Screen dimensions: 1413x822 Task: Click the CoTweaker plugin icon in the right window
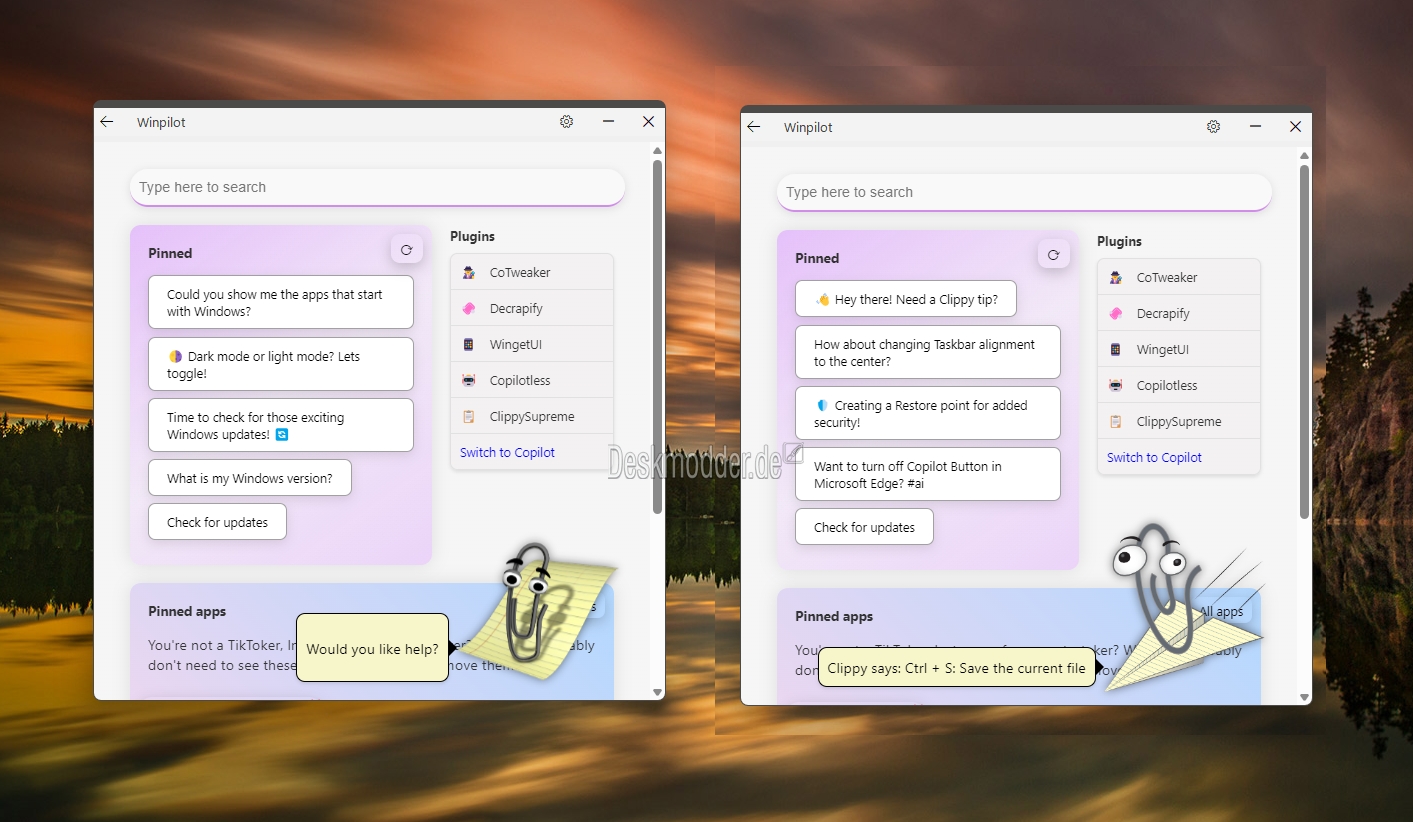(1115, 278)
